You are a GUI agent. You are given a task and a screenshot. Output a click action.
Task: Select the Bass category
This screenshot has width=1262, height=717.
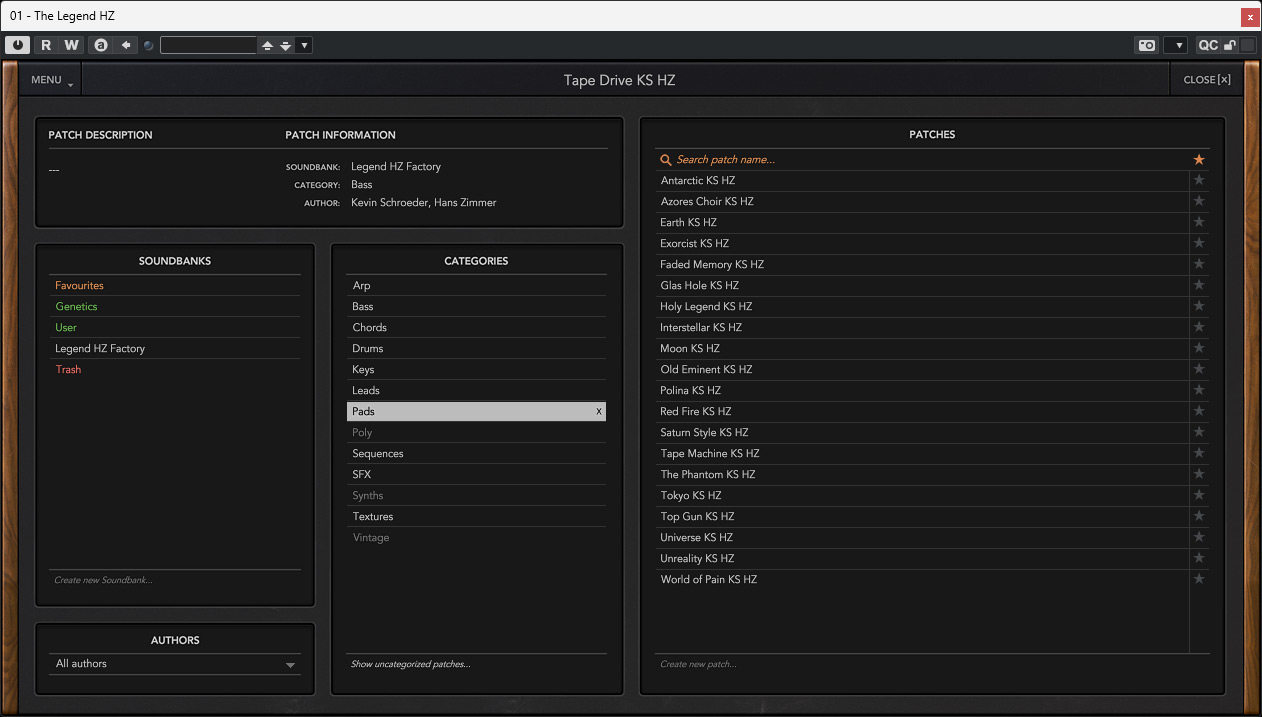coord(363,307)
